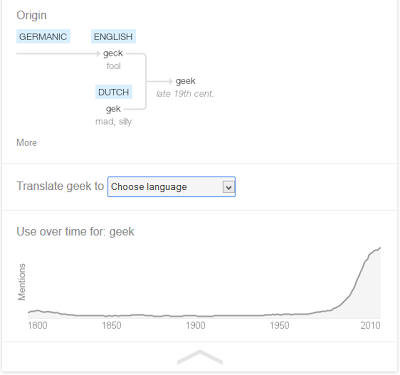This screenshot has height=375, width=400.
Task: Click the 1900 label on chart axis
Action: (195, 325)
